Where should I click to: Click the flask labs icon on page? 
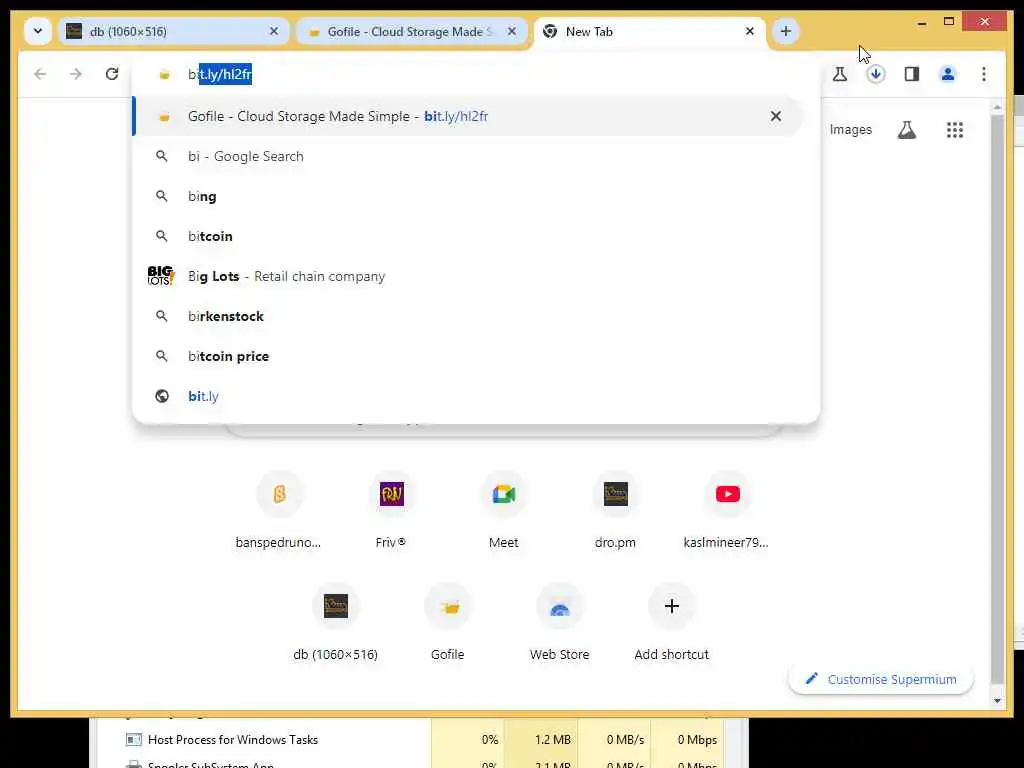906,130
